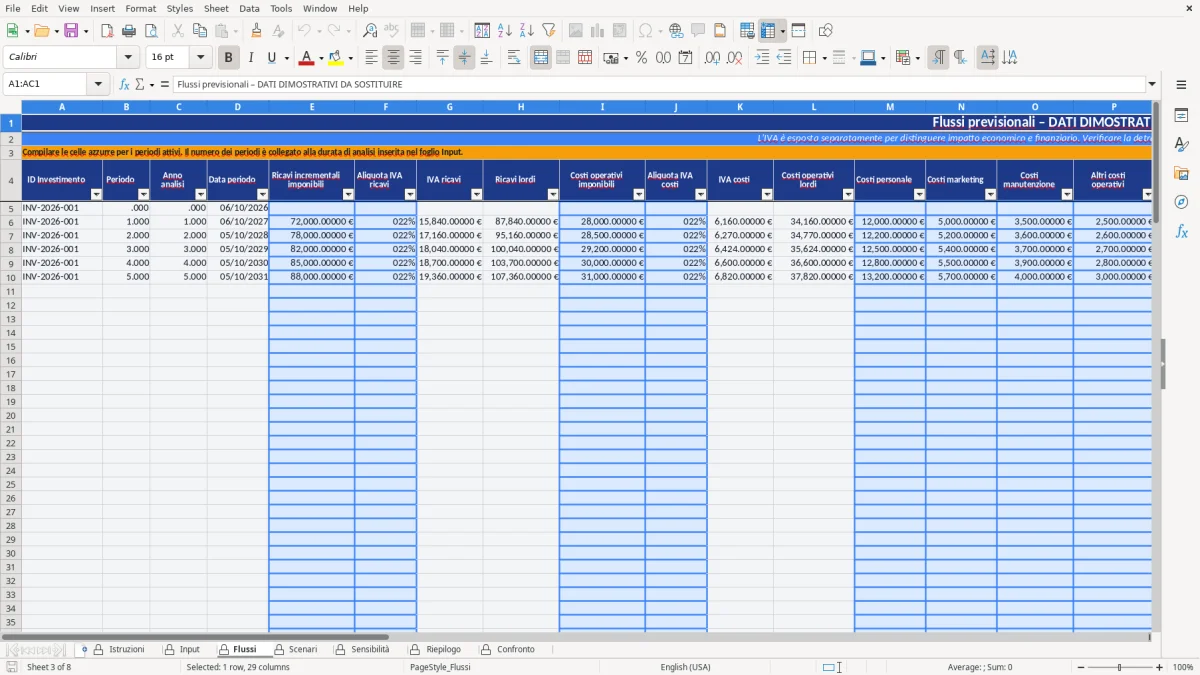Sort descending with Z-A icon
The height and width of the screenshot is (675, 1200).
click(527, 31)
